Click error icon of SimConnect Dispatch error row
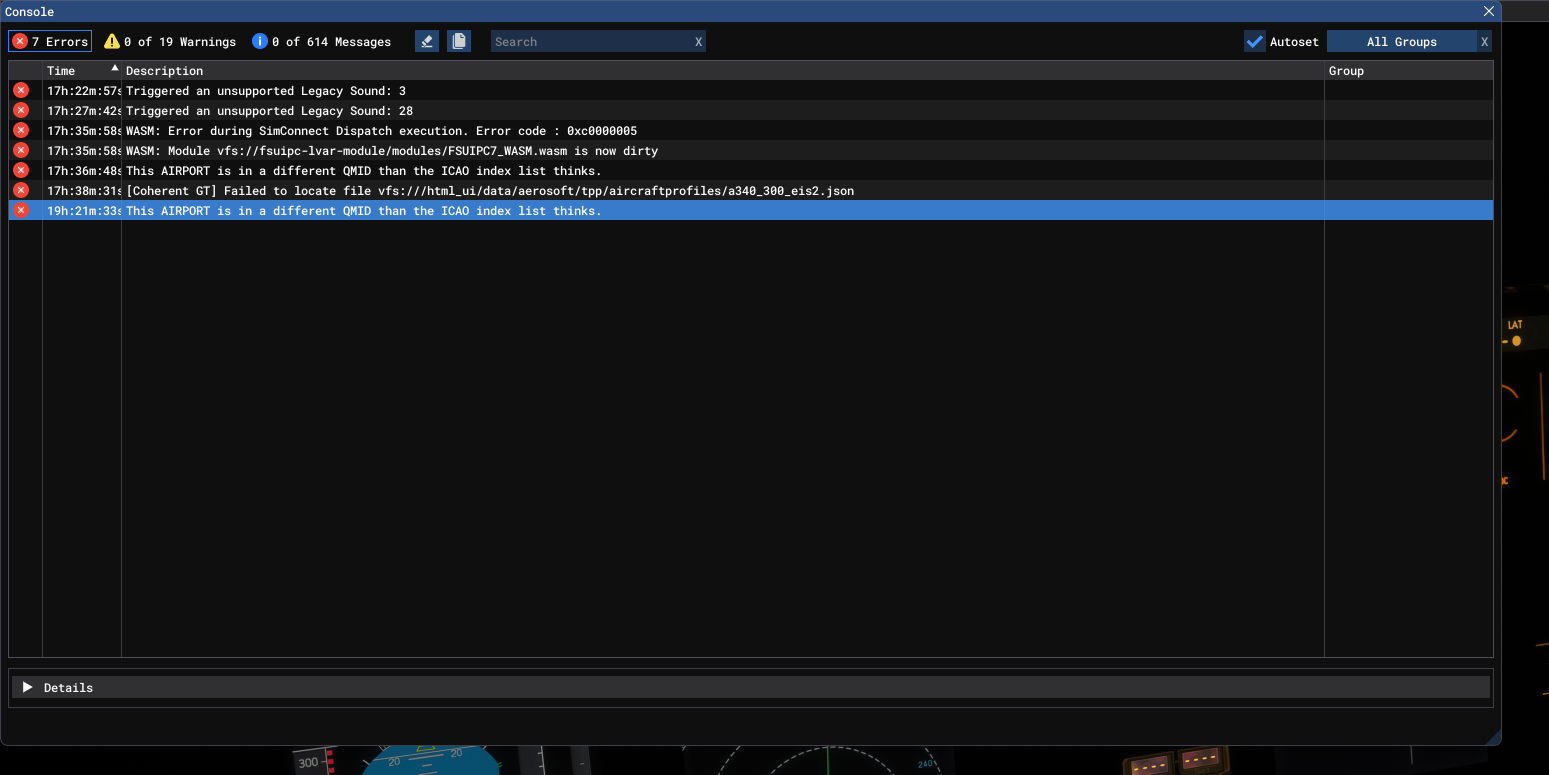The height and width of the screenshot is (775, 1549). (21, 130)
